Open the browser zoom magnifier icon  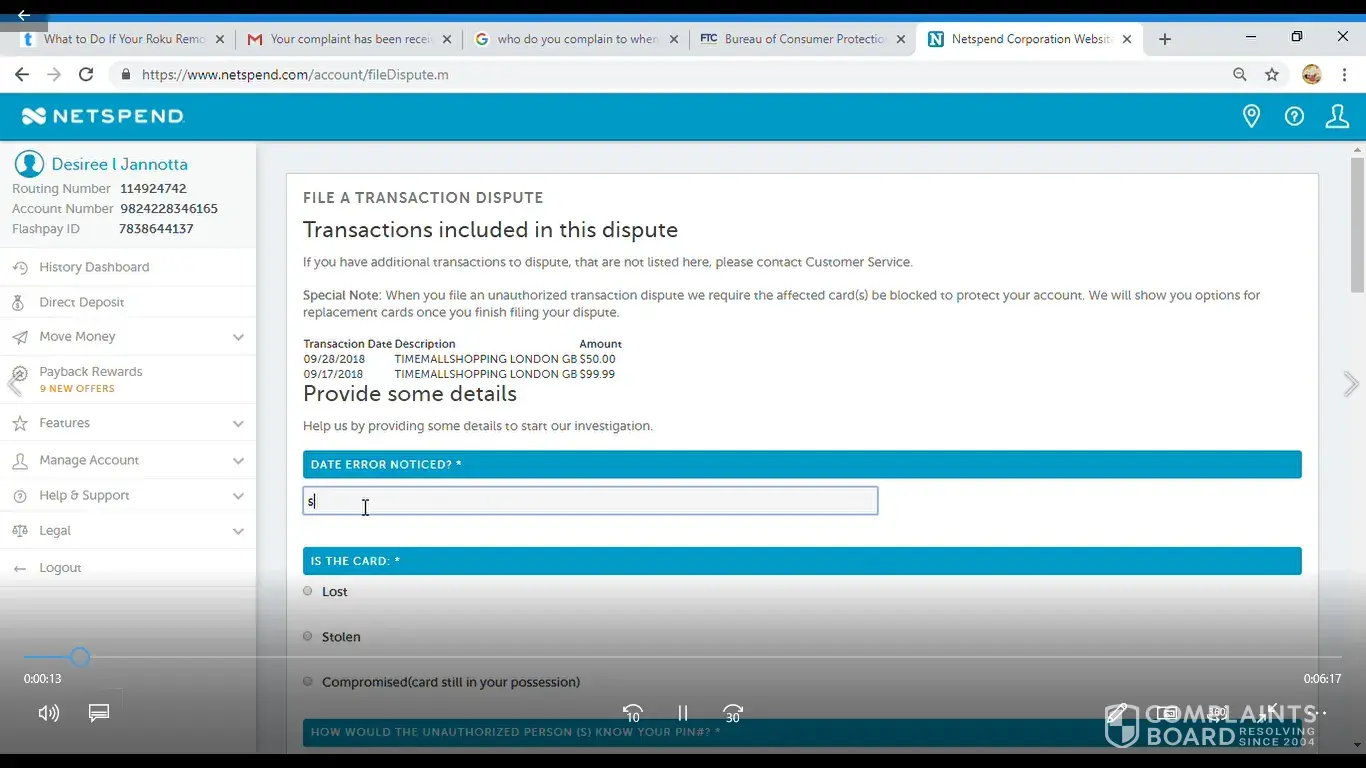click(x=1240, y=74)
